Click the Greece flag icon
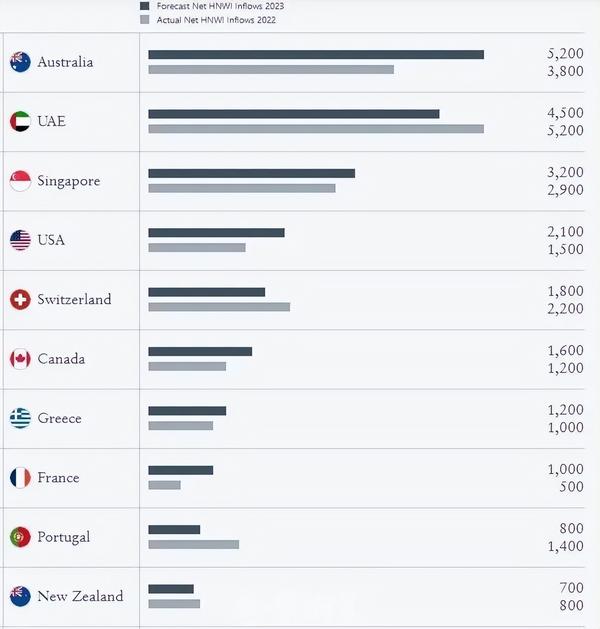This screenshot has height=629, width=600. 20,418
